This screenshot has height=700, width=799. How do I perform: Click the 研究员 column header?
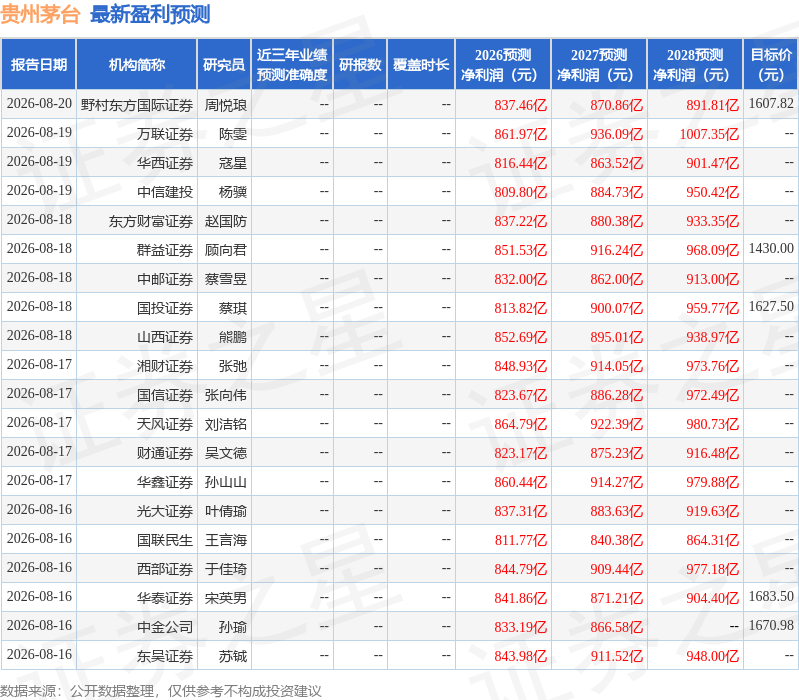224,65
